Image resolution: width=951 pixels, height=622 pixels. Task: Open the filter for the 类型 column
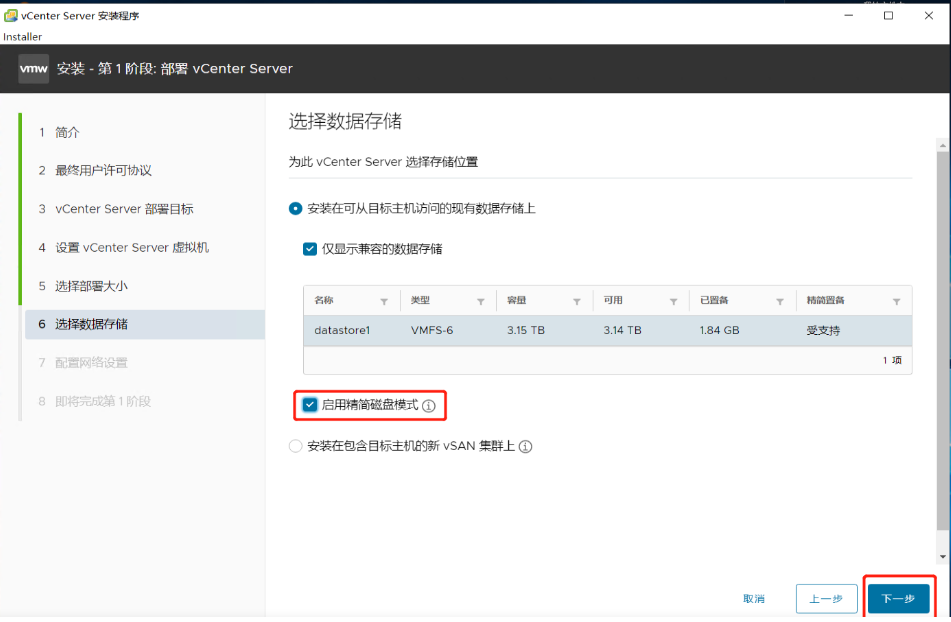[480, 301]
